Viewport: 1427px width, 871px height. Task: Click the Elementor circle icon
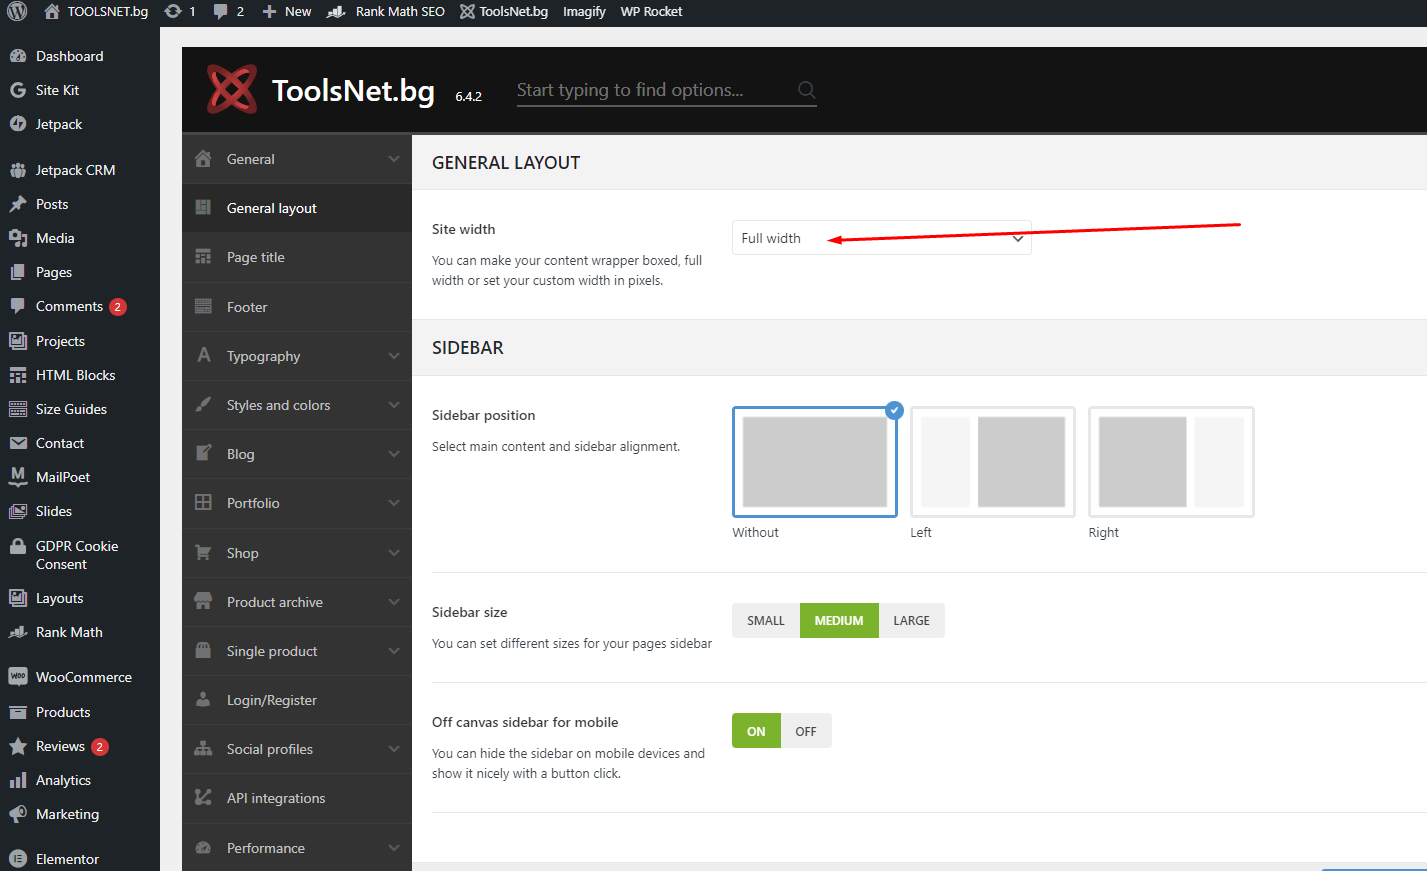click(x=18, y=859)
